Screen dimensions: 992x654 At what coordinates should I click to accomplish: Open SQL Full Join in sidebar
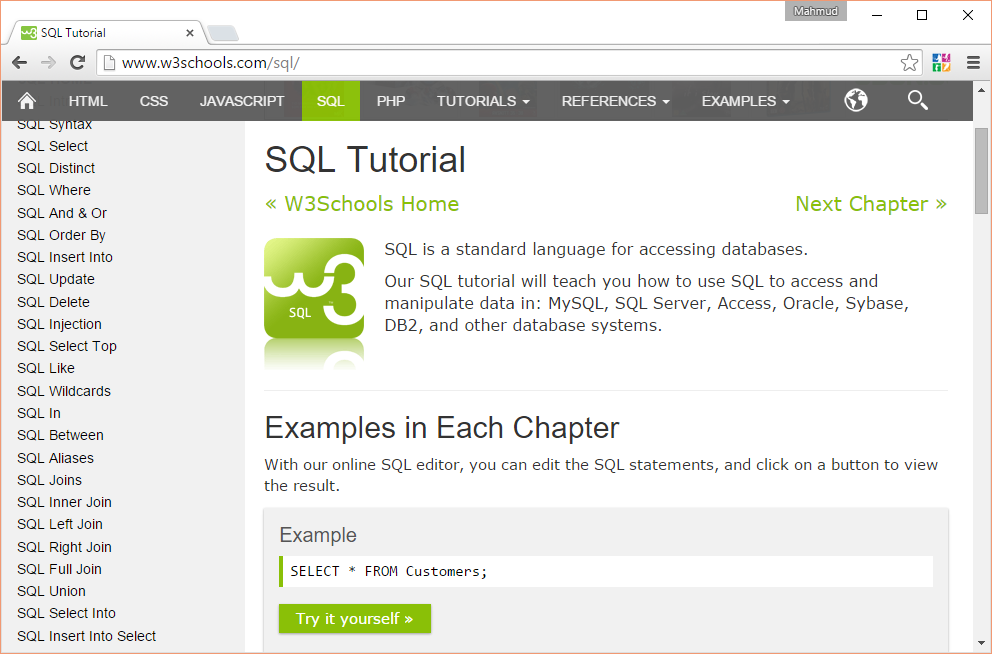(x=59, y=569)
